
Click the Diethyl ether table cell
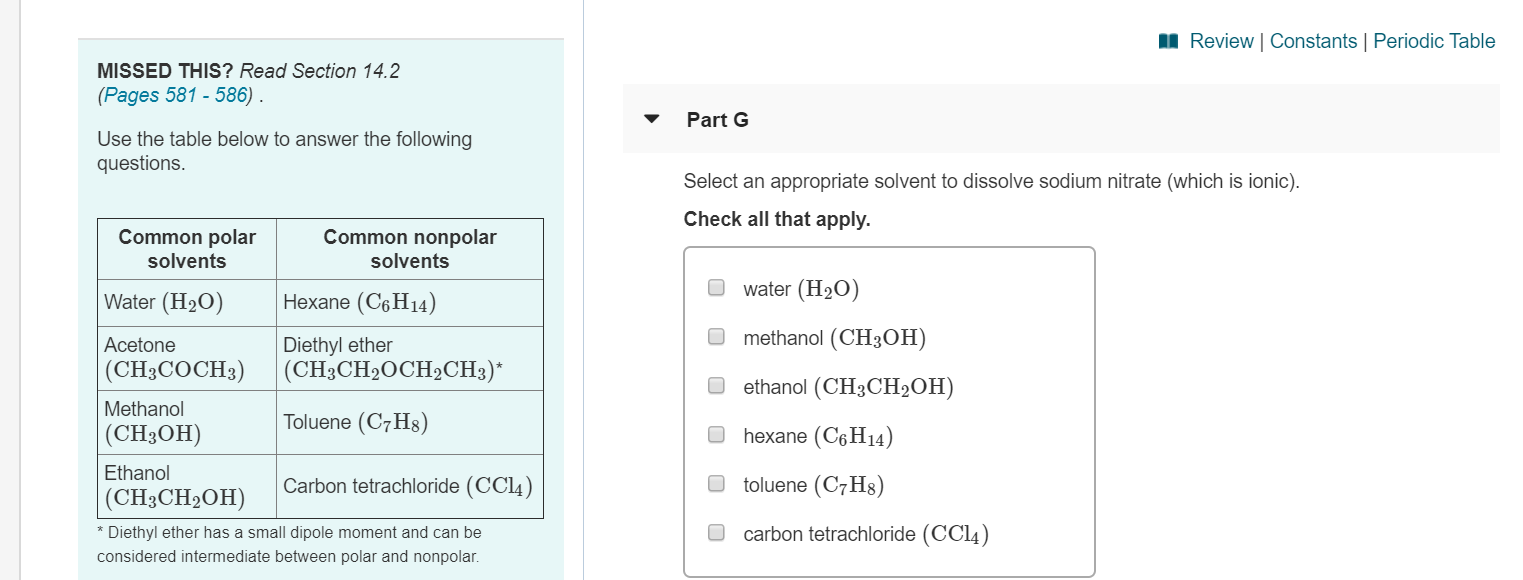[410, 358]
